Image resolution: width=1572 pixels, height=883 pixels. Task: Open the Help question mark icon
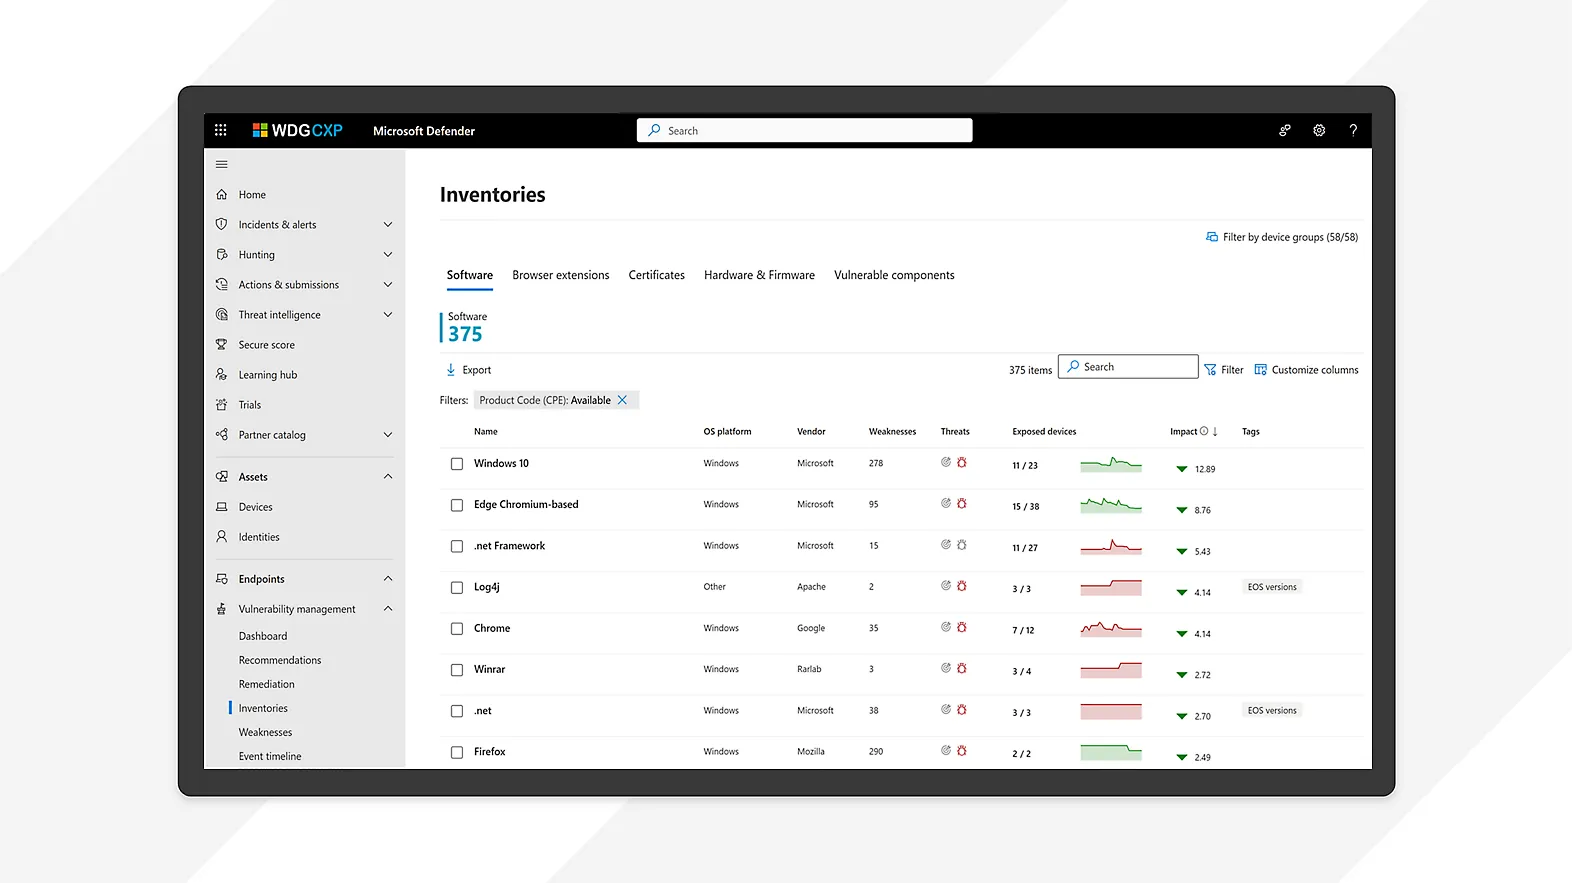(1353, 130)
